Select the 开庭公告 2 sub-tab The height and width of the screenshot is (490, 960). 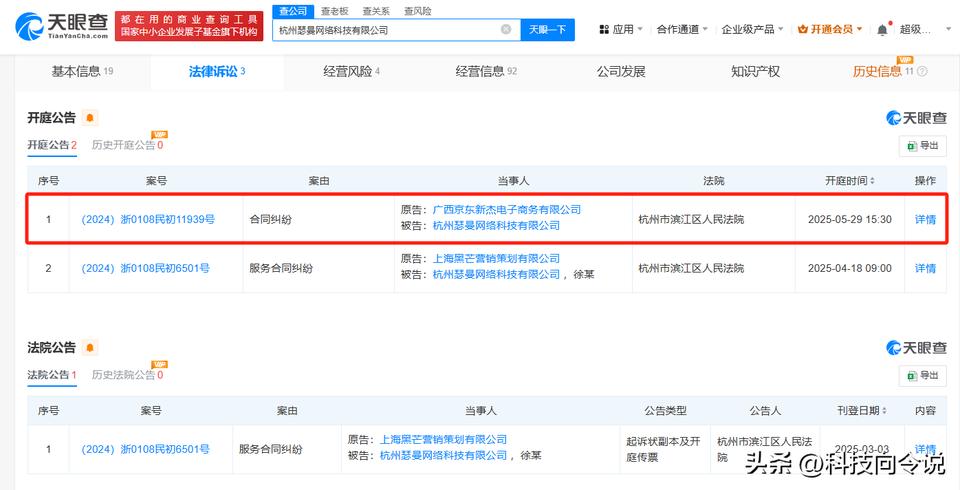(x=52, y=145)
